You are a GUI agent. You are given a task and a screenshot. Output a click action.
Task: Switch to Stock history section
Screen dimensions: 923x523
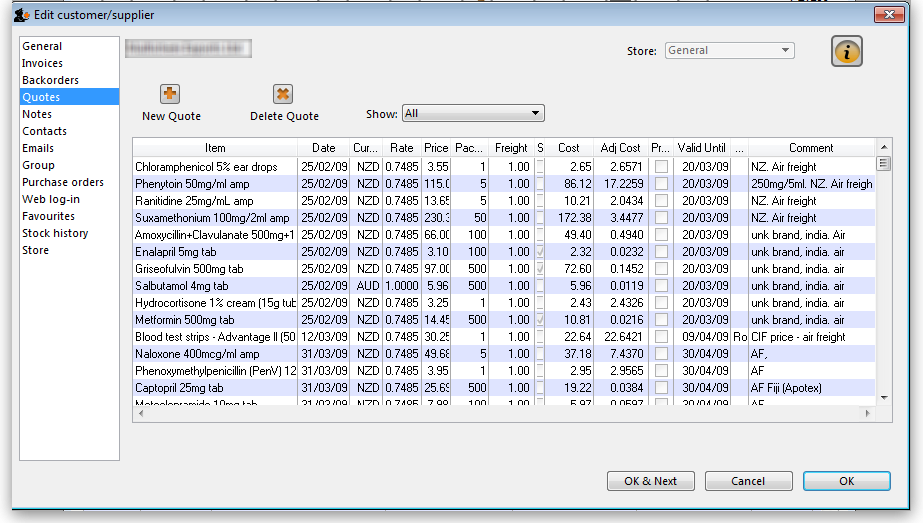click(x=55, y=233)
